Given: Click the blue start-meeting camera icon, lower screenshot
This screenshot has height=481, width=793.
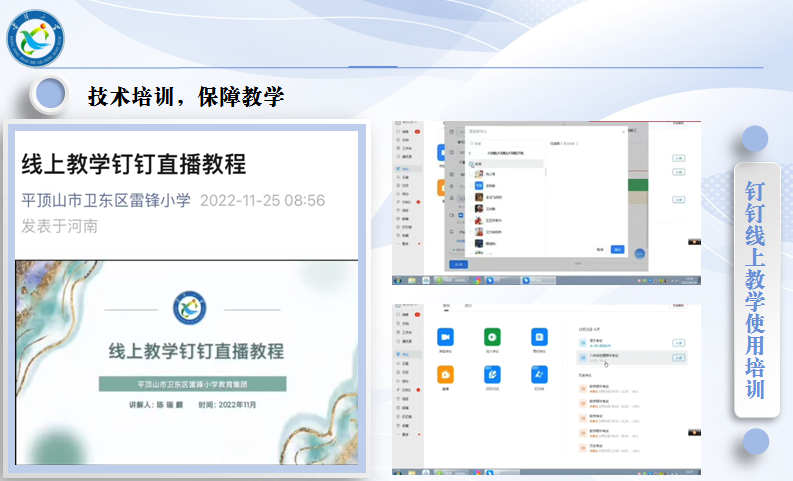Looking at the screenshot, I should click(x=445, y=338).
